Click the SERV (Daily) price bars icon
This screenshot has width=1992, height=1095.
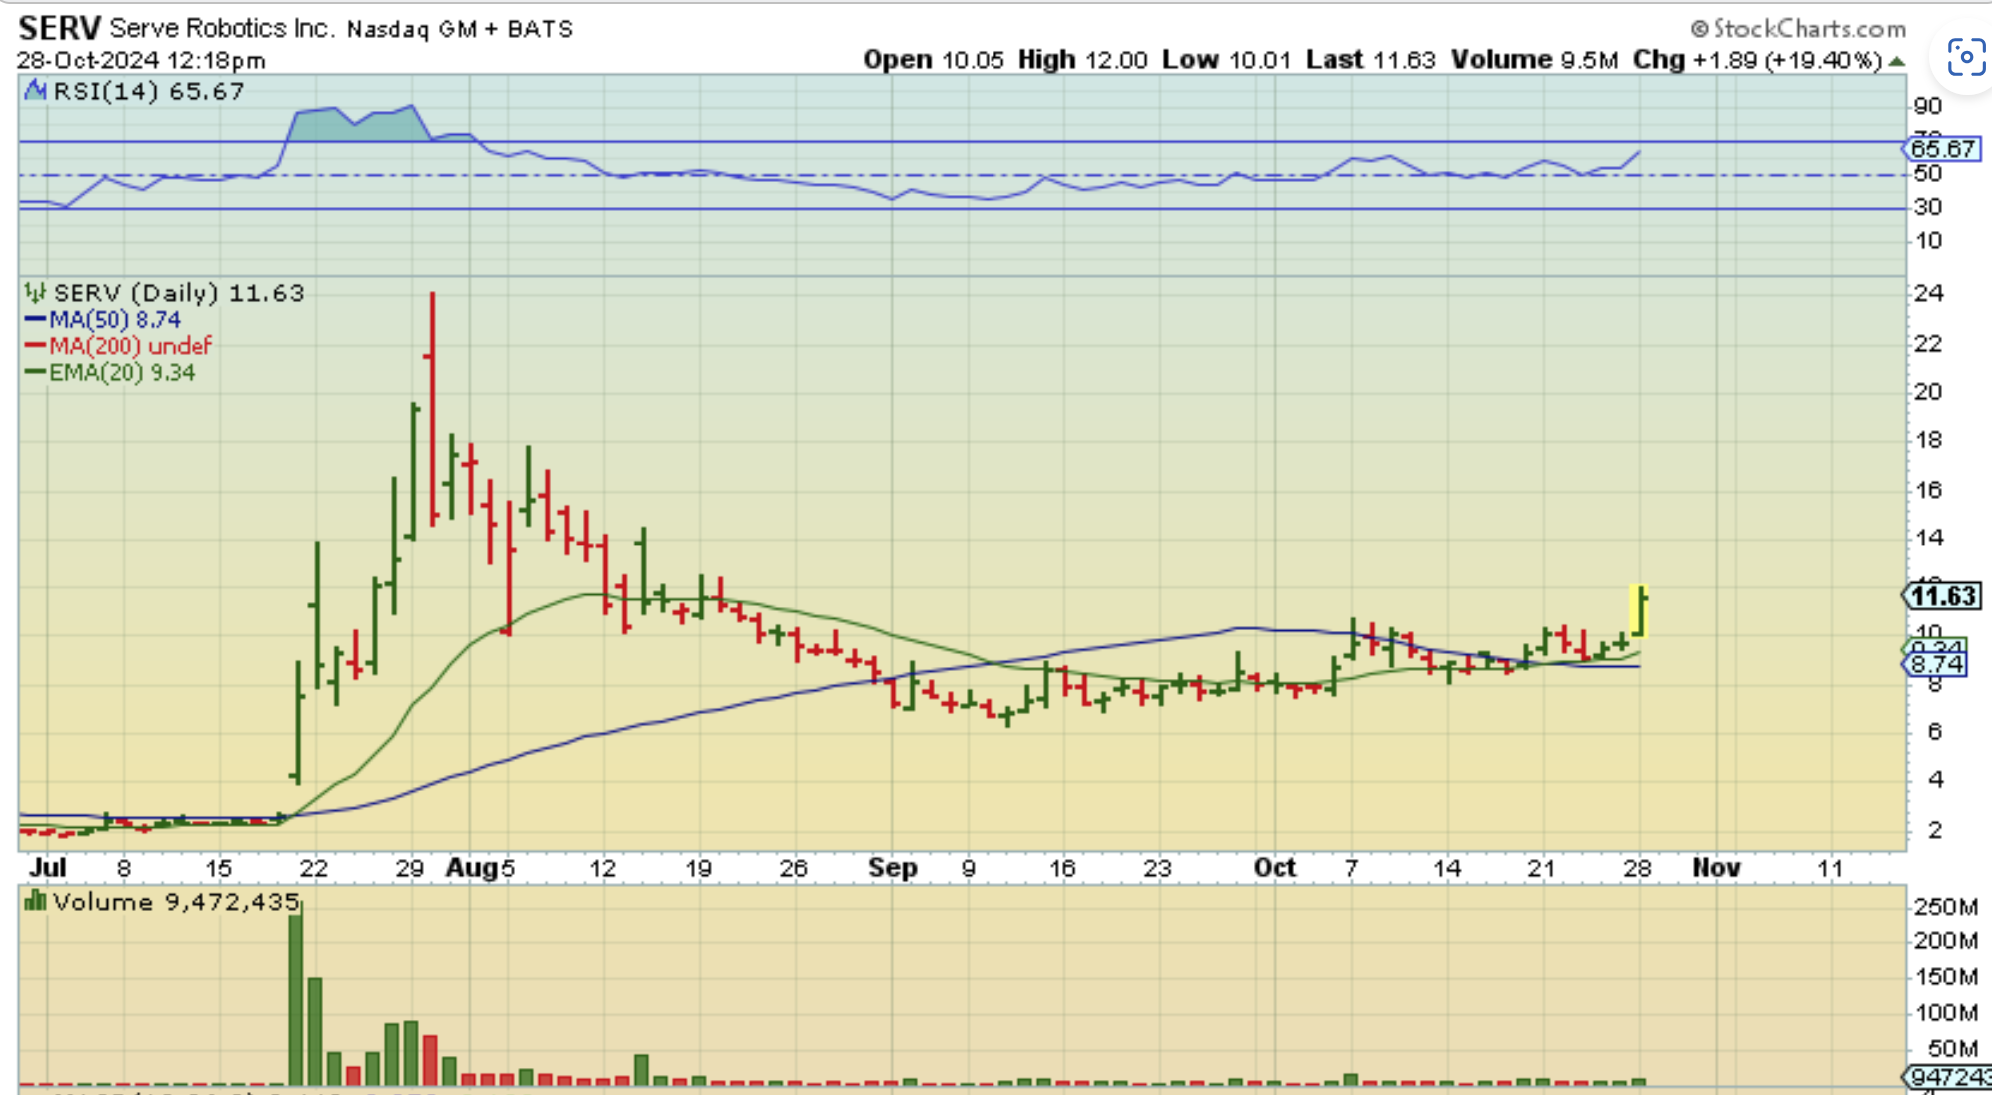pos(36,293)
